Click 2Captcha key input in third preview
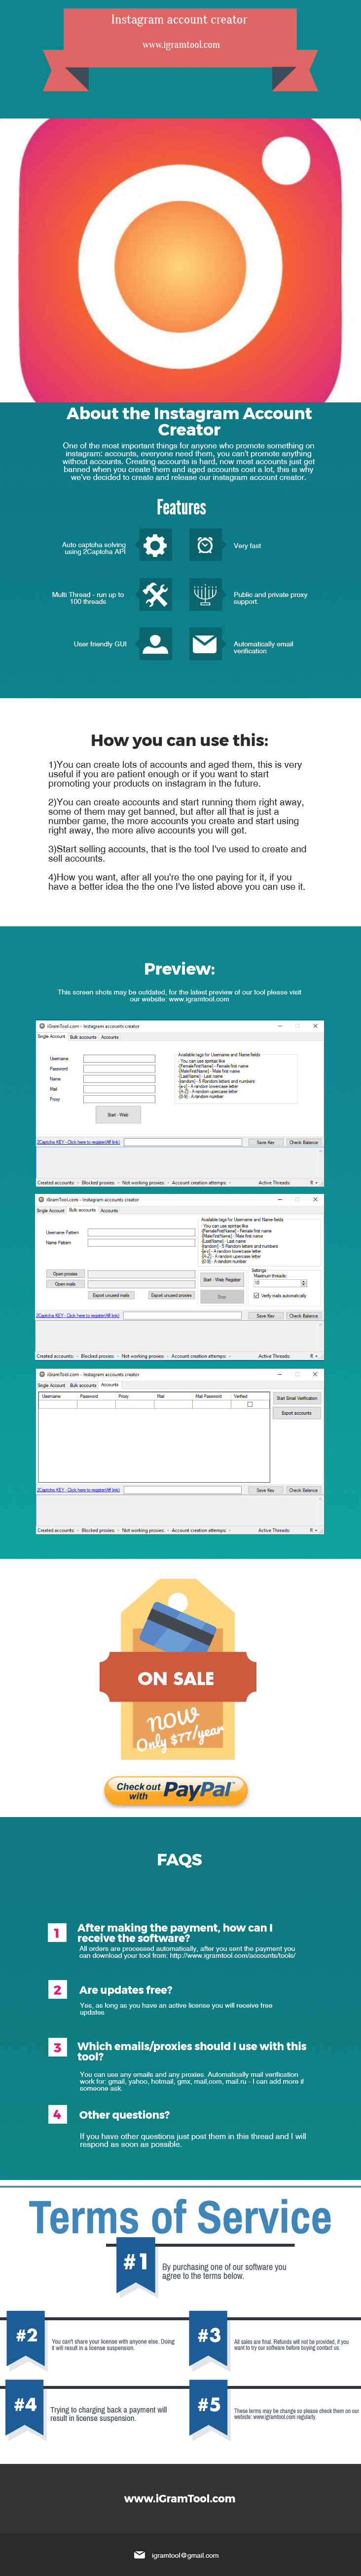This screenshot has height=2576, width=361. tap(183, 1490)
